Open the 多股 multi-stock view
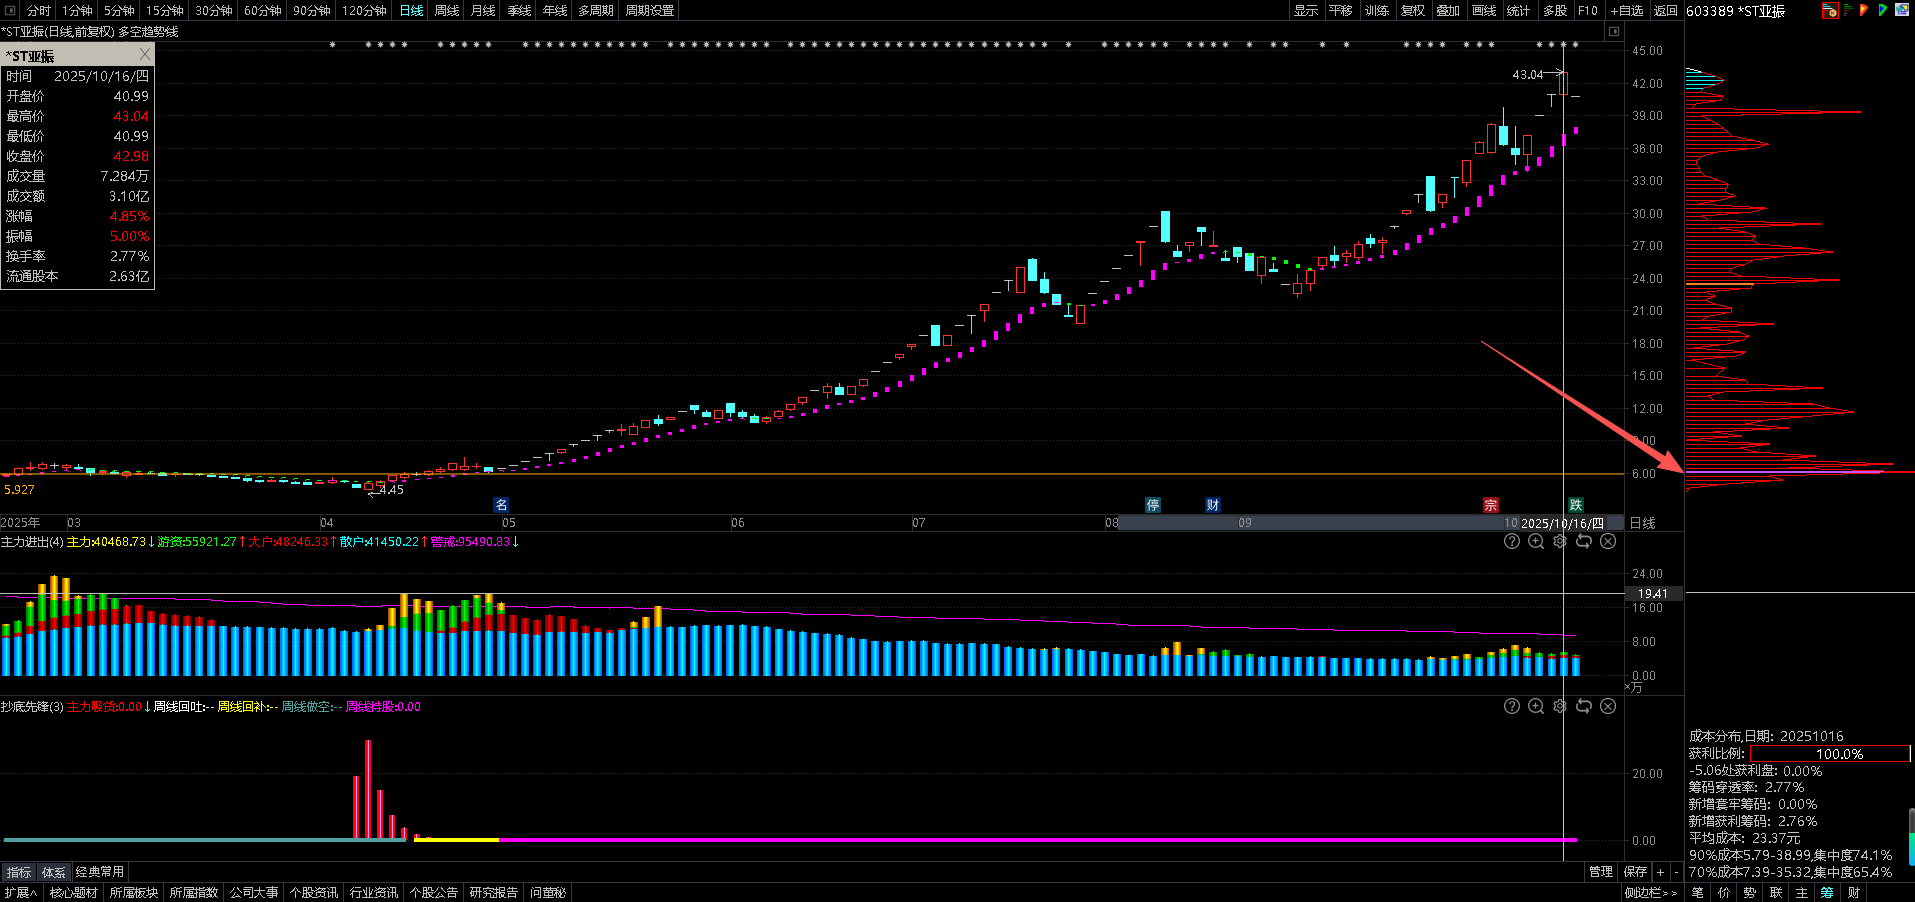The image size is (1915, 902). point(1555,10)
